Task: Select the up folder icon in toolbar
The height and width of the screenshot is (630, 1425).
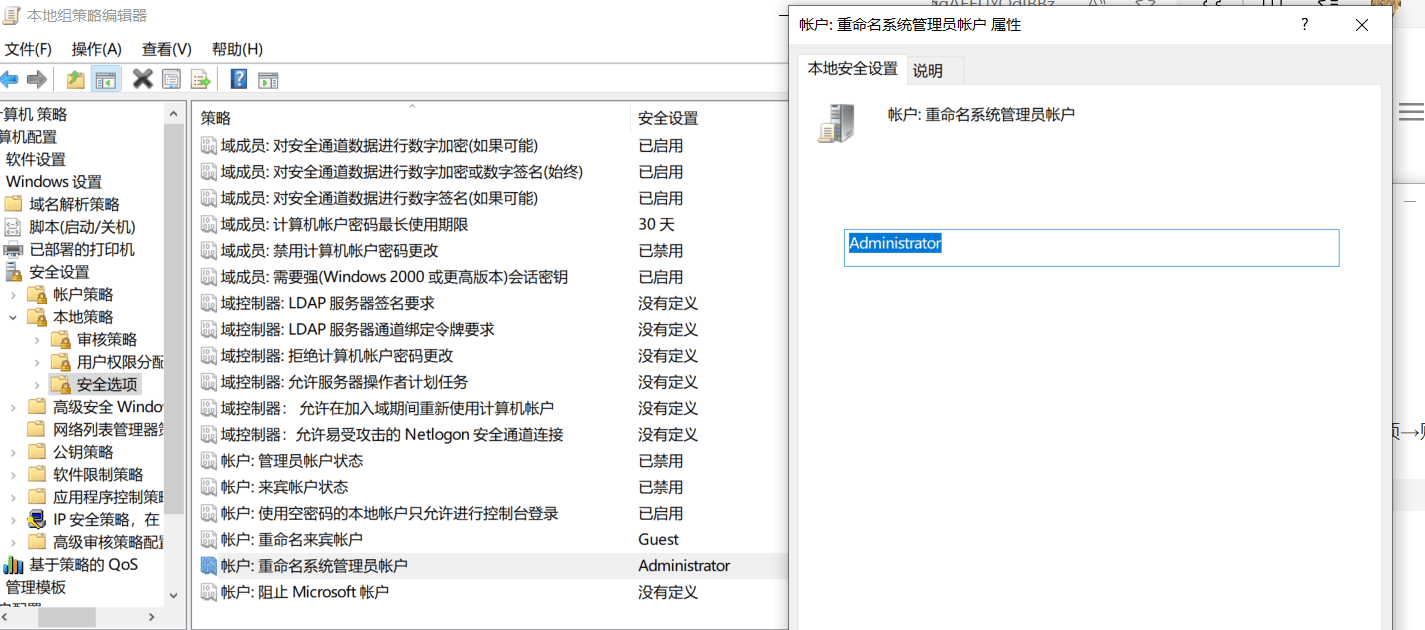Action: pos(75,78)
